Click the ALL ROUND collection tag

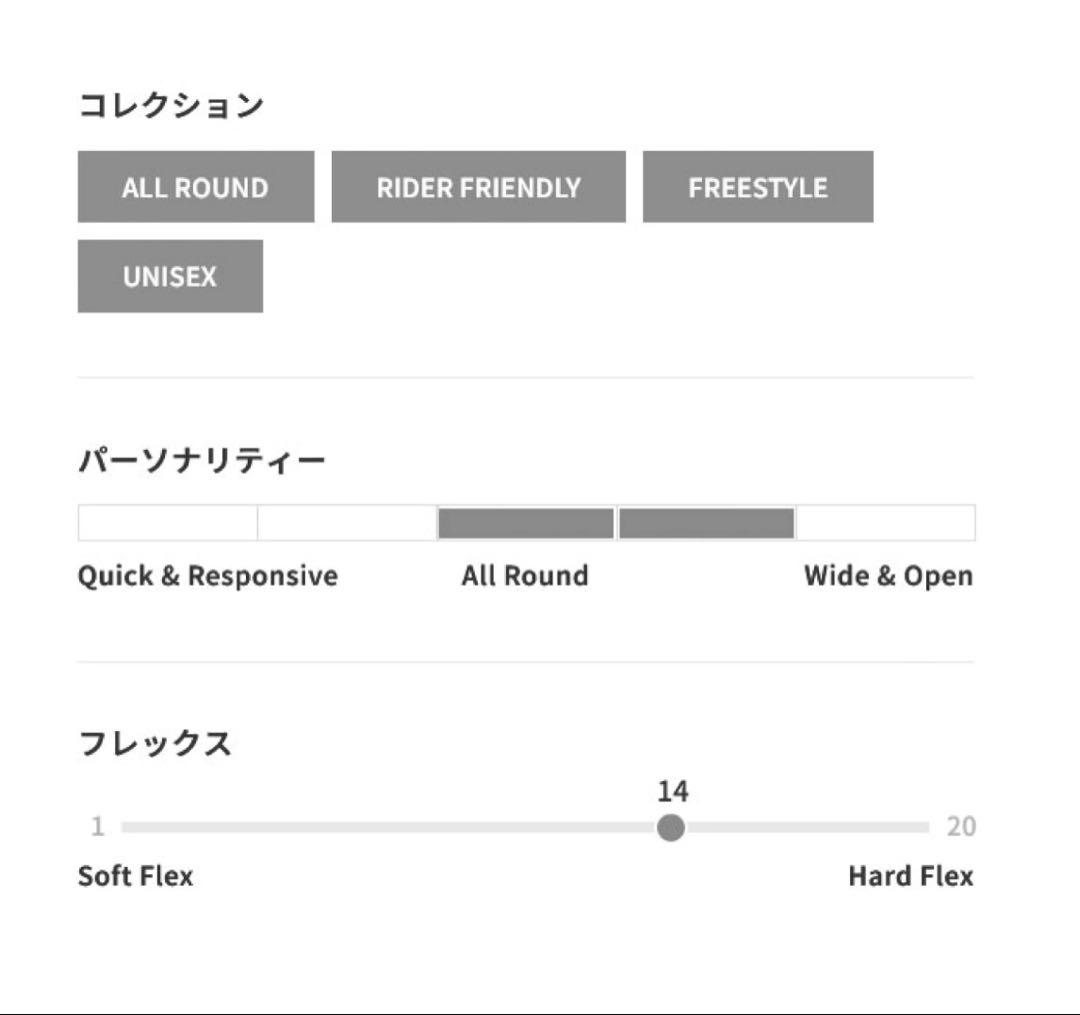(195, 187)
